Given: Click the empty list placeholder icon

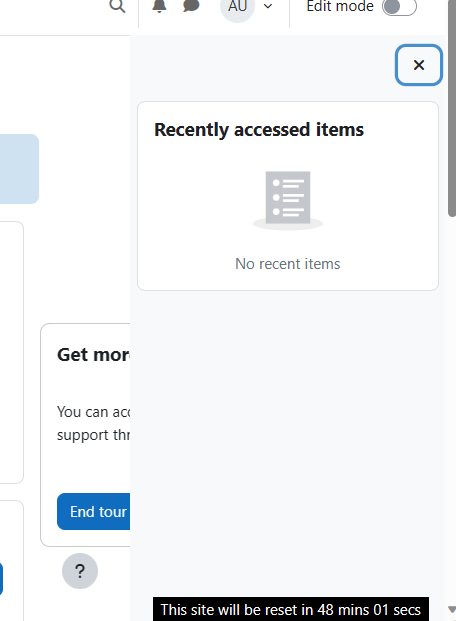Looking at the screenshot, I should tap(288, 200).
